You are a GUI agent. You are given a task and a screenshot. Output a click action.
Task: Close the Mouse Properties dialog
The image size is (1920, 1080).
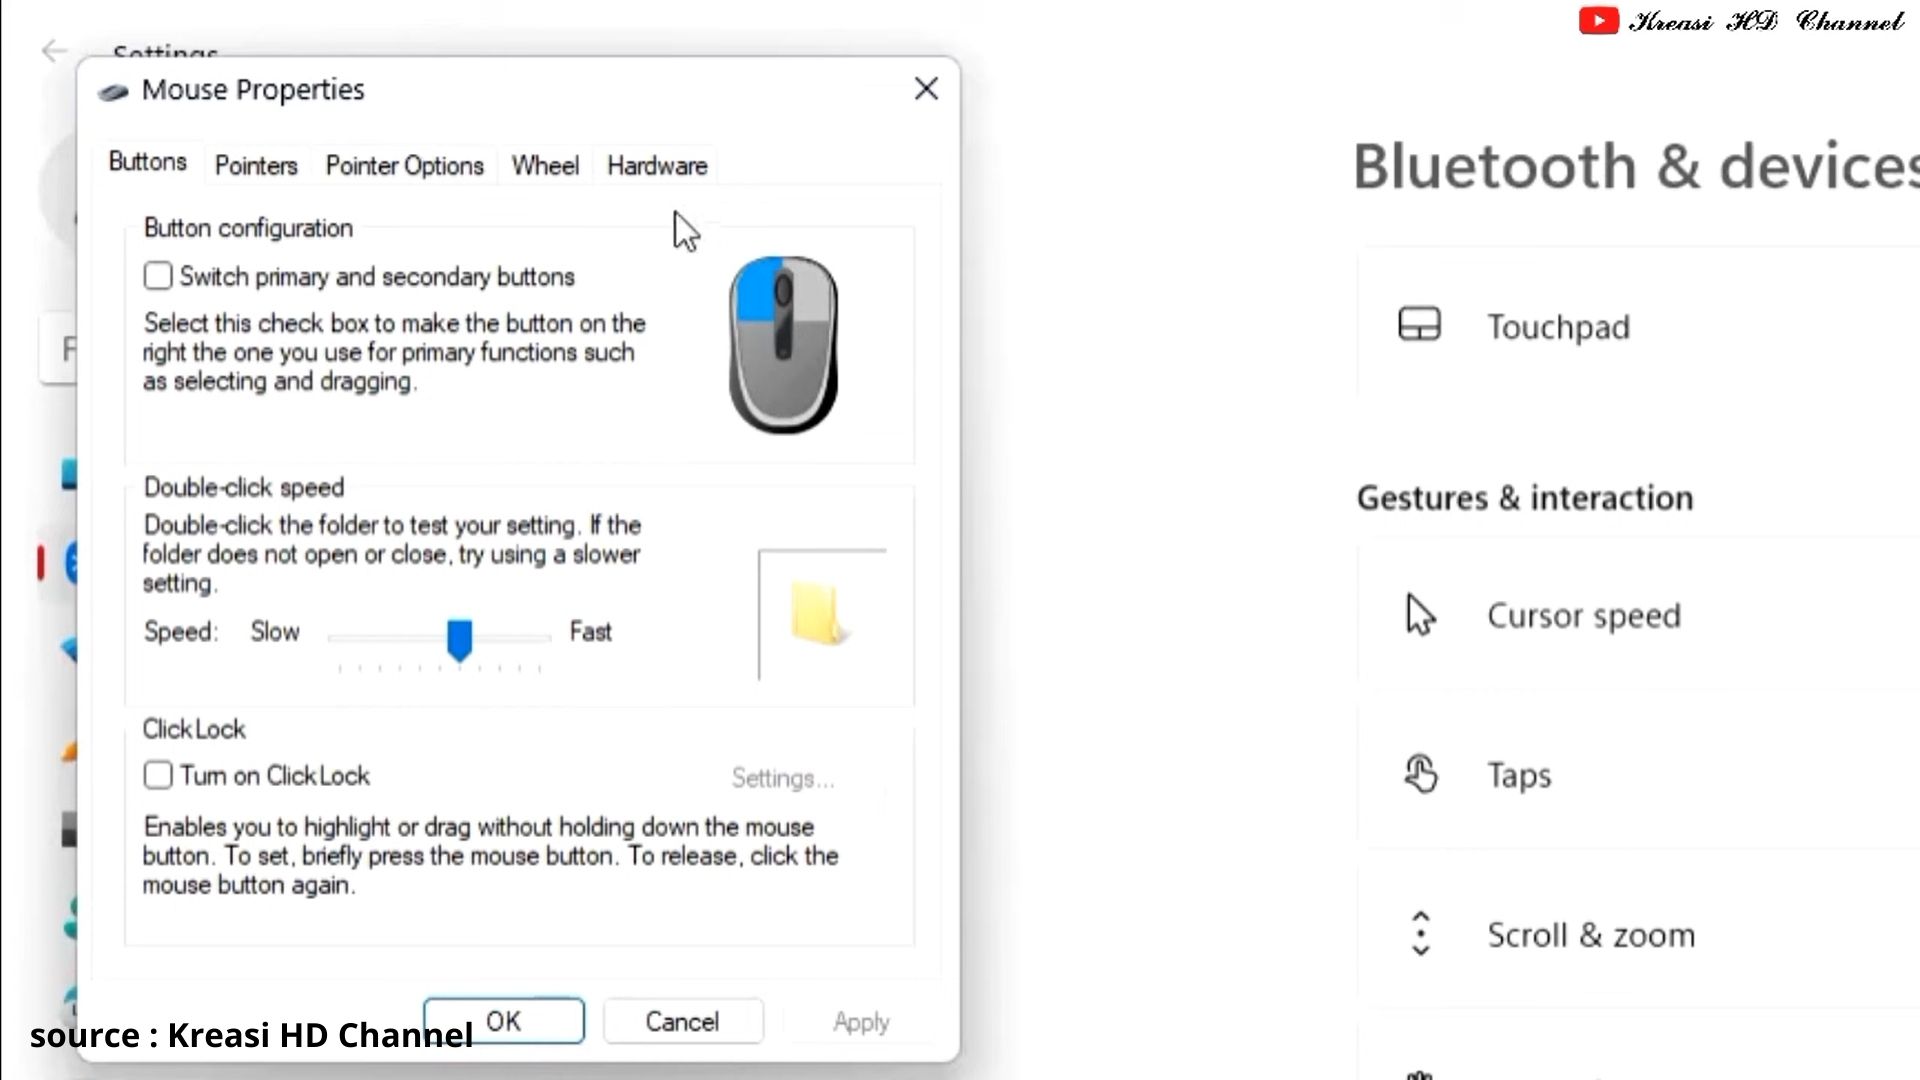(926, 89)
